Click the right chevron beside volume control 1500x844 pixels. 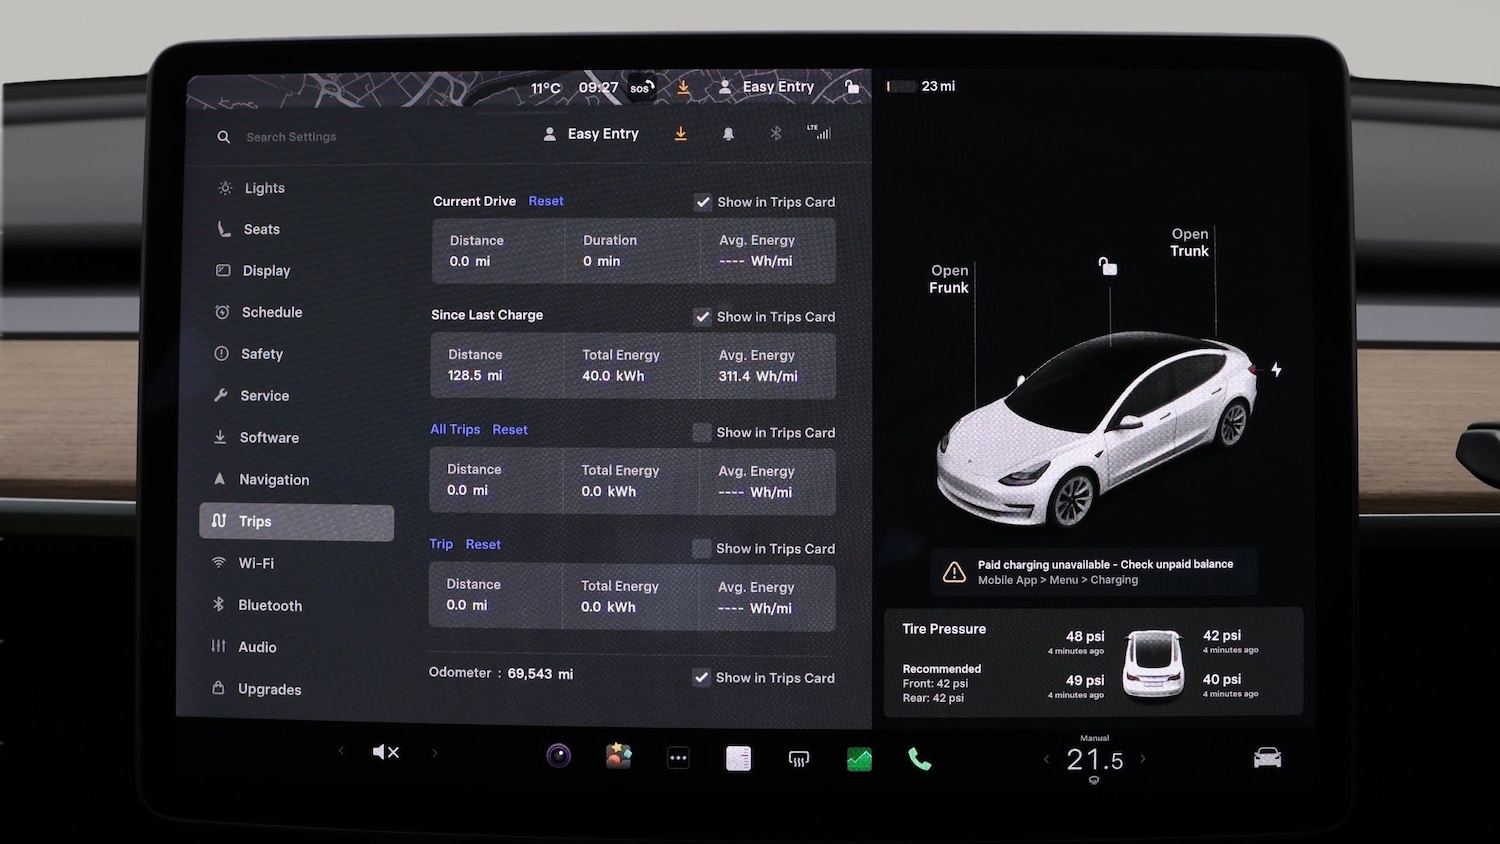tap(435, 752)
